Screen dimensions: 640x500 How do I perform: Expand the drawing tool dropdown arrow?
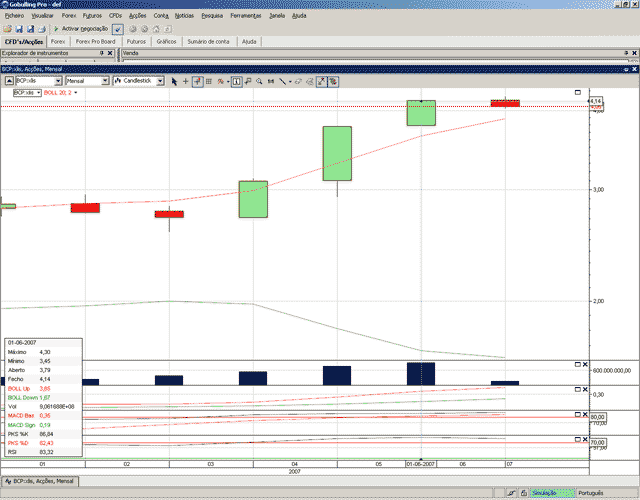290,82
